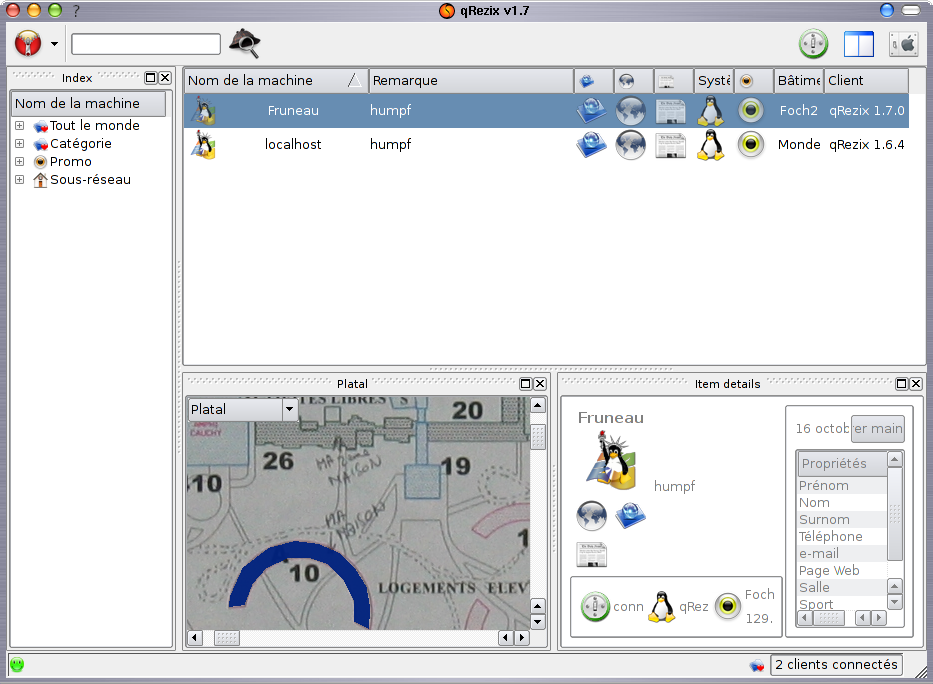Sort by the Client column header
This screenshot has width=933, height=684.
(x=866, y=80)
